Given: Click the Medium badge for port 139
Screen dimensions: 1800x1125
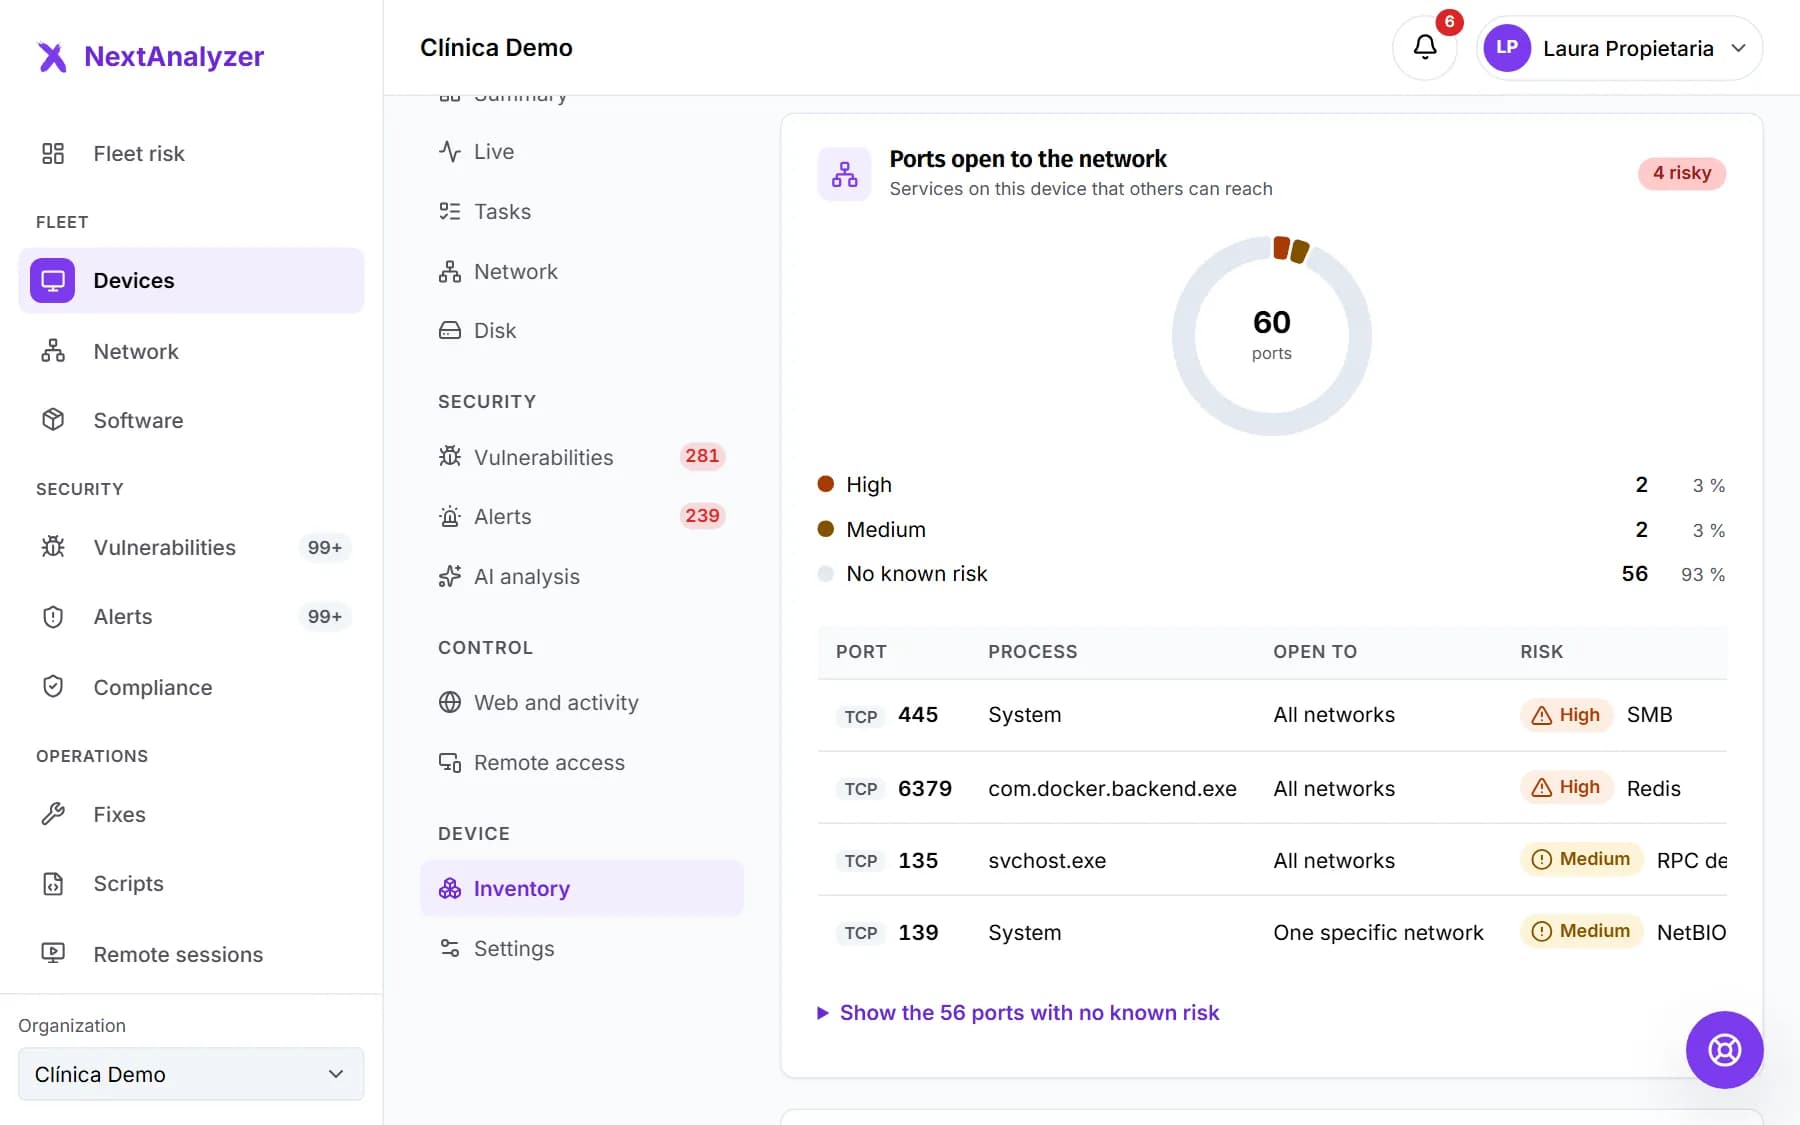Looking at the screenshot, I should pyautogui.click(x=1581, y=931).
